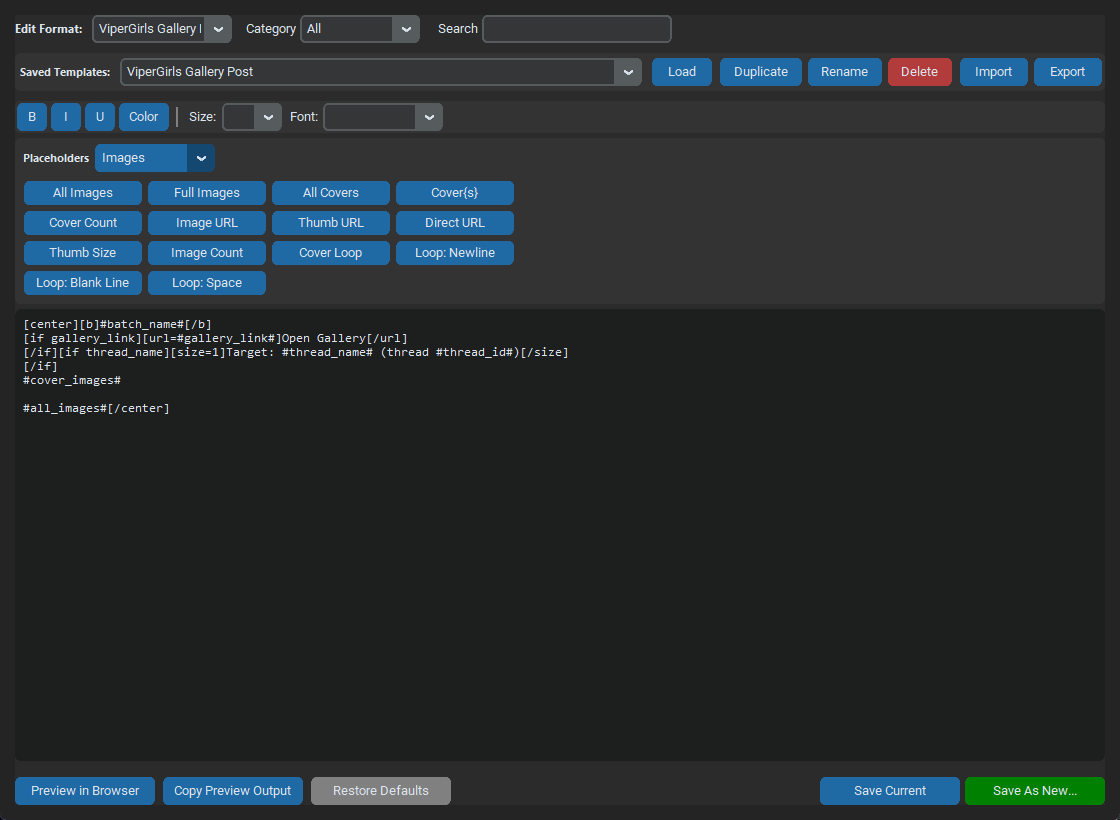Image resolution: width=1120 pixels, height=820 pixels.
Task: Insert the Cover Loop placeholder
Action: pyautogui.click(x=331, y=253)
